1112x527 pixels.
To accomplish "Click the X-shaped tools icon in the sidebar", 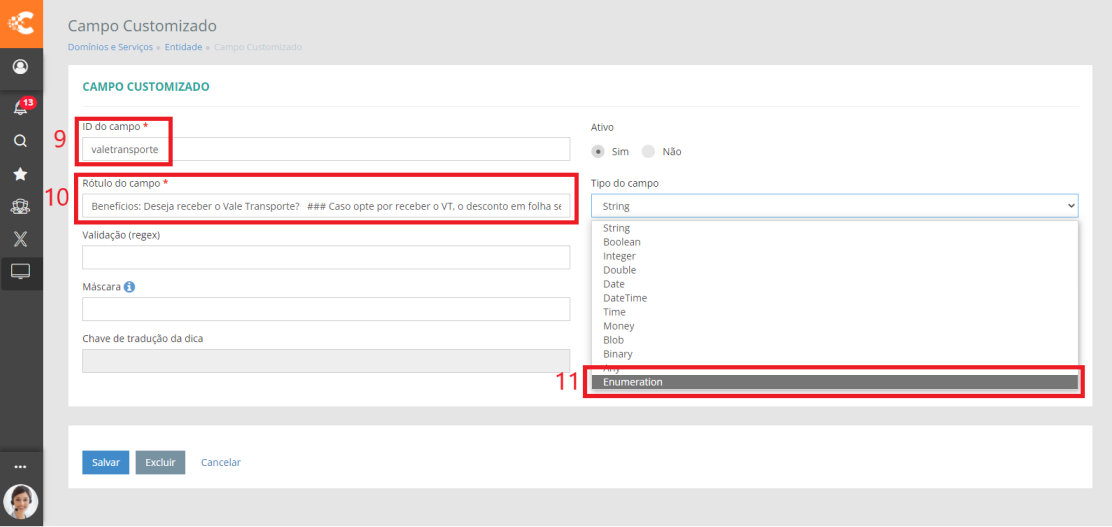I will 20,240.
